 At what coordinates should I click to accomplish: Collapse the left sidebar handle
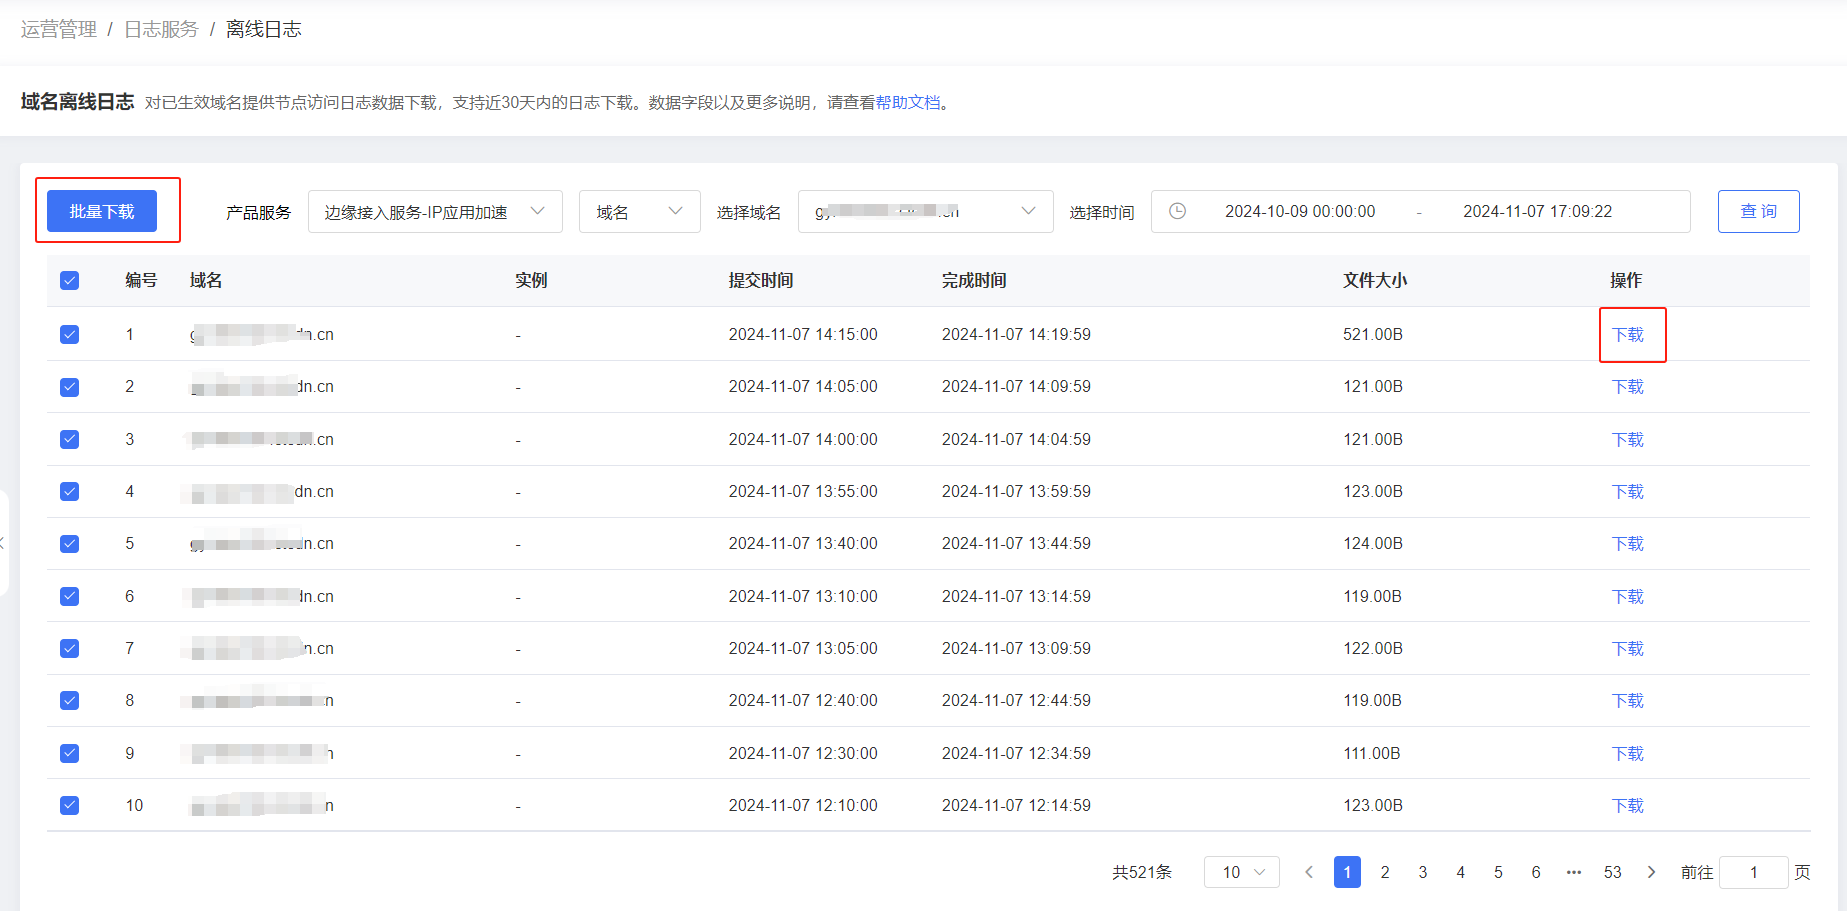[x=4, y=543]
